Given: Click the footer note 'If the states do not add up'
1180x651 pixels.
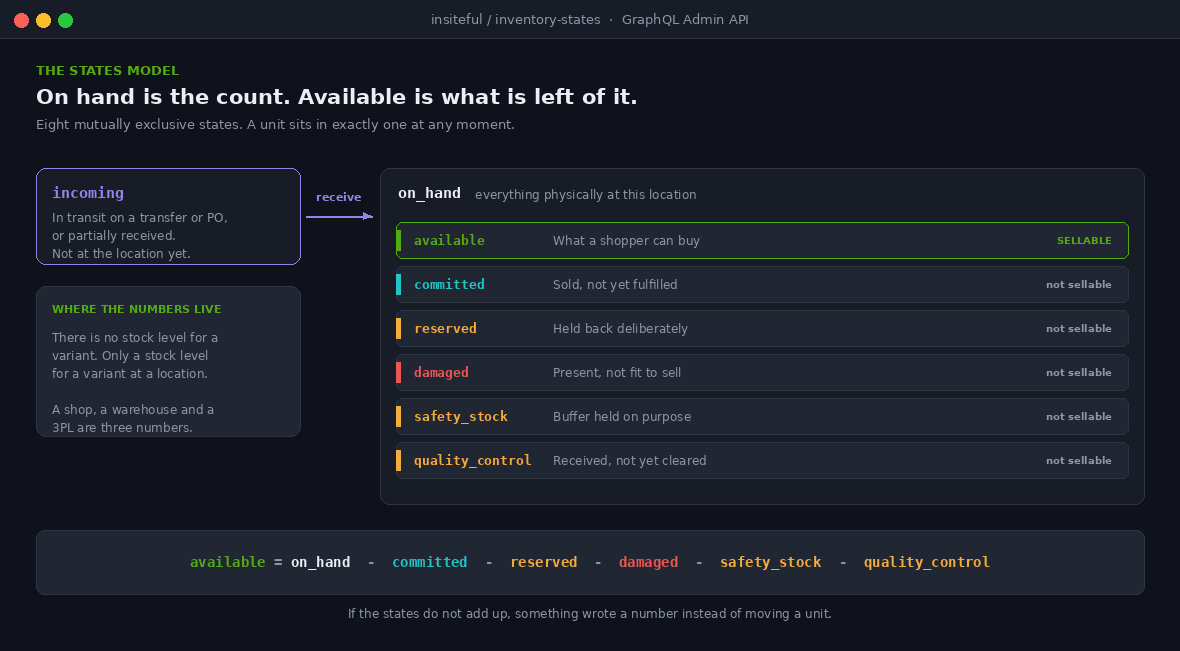Looking at the screenshot, I should point(430,614).
